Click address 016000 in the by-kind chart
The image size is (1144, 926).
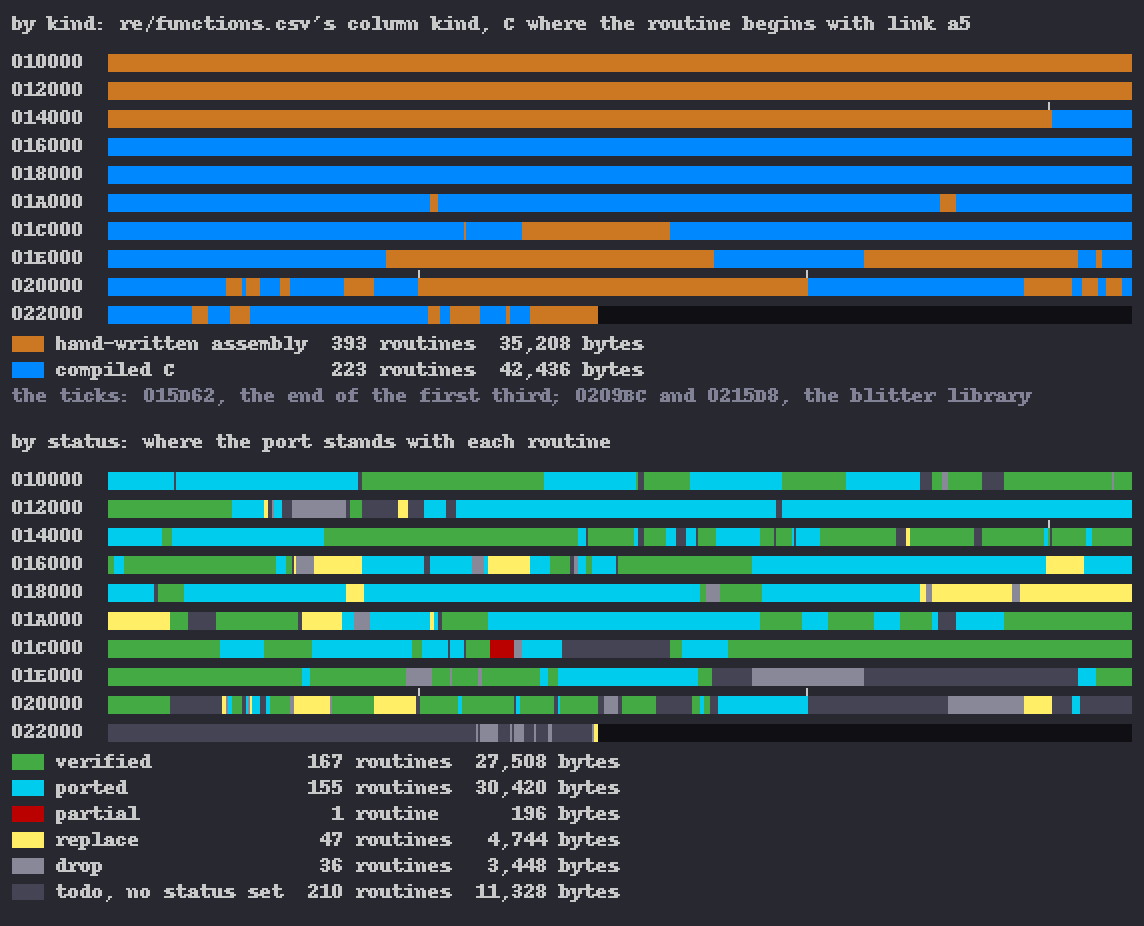(47, 146)
